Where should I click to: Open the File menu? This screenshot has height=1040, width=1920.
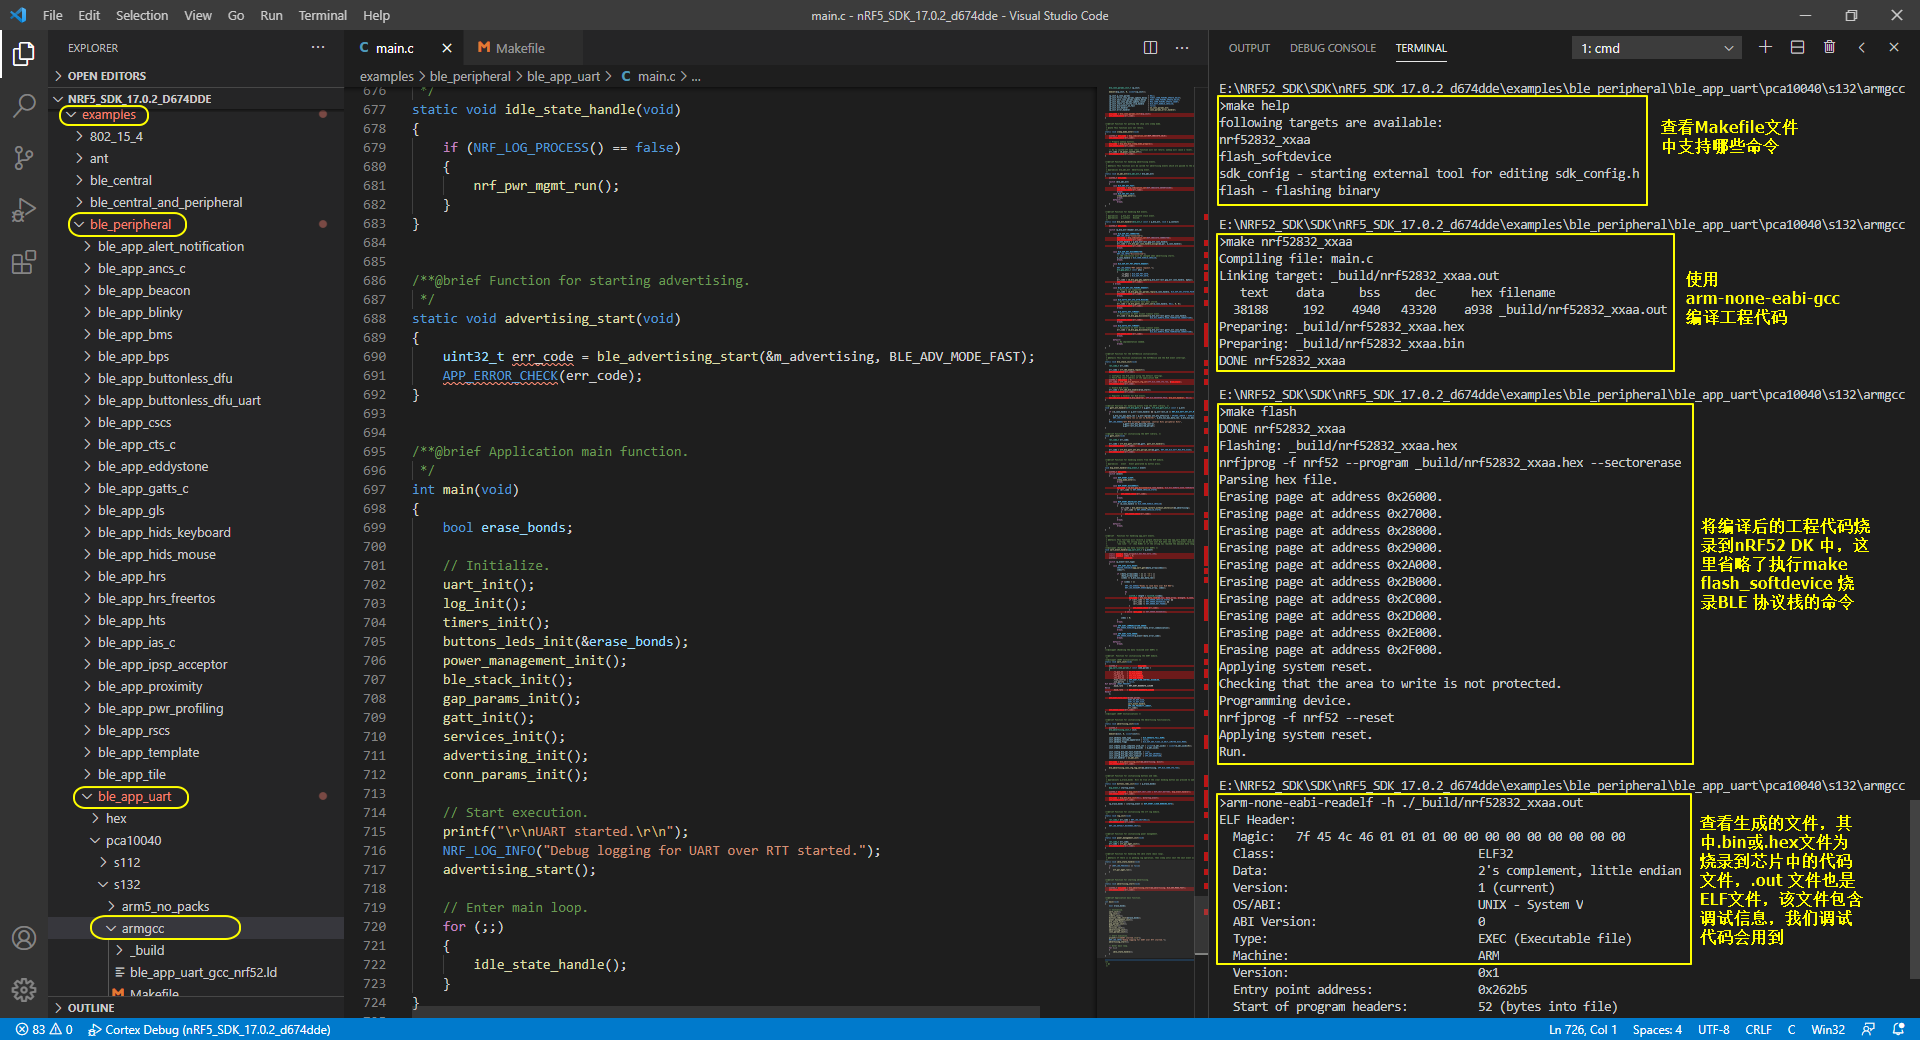[53, 15]
